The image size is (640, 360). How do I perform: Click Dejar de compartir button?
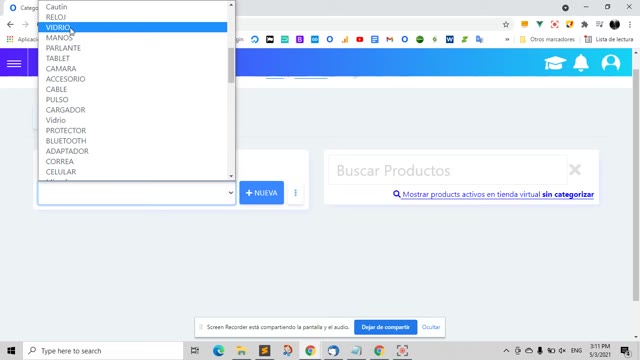click(x=385, y=327)
